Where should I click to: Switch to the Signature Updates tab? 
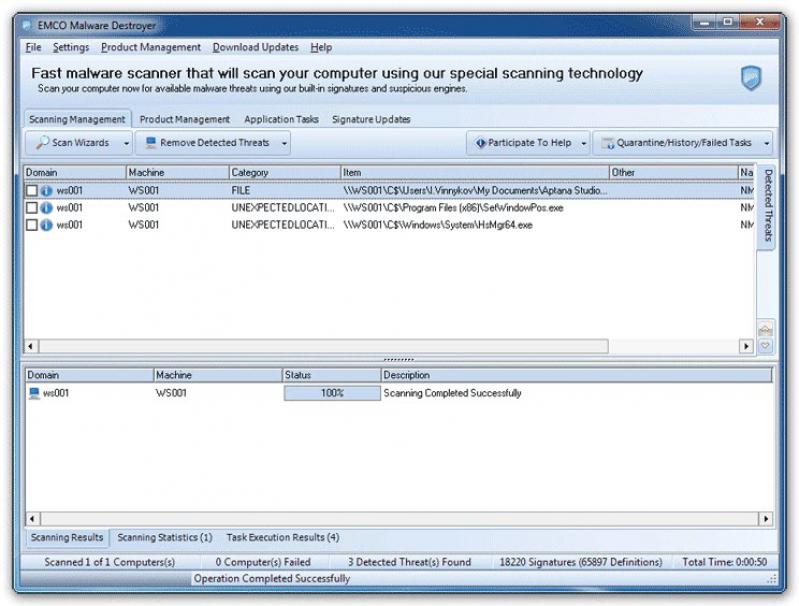371,119
